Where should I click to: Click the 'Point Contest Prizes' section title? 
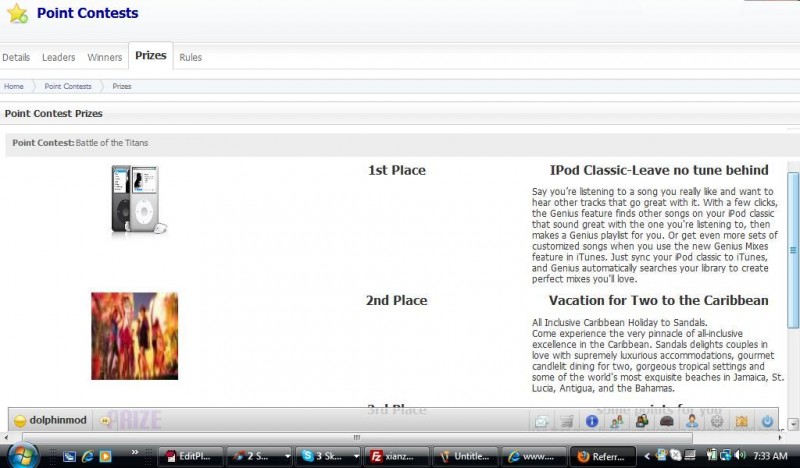point(54,113)
